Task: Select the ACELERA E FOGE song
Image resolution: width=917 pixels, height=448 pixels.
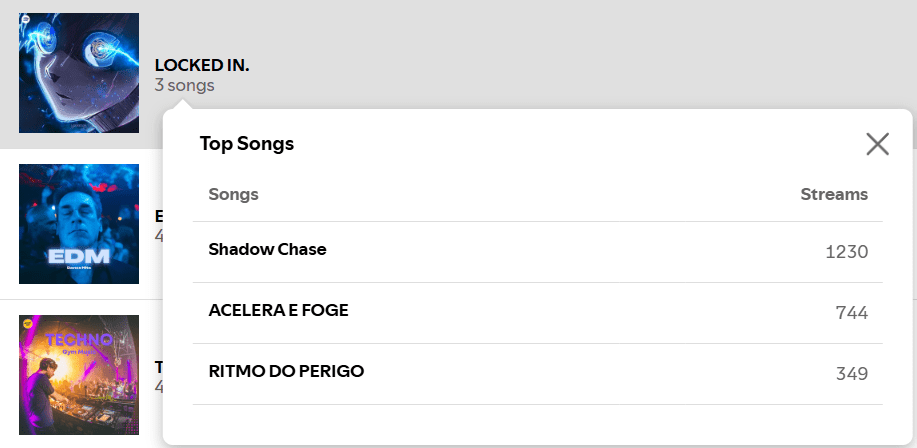Action: (278, 310)
